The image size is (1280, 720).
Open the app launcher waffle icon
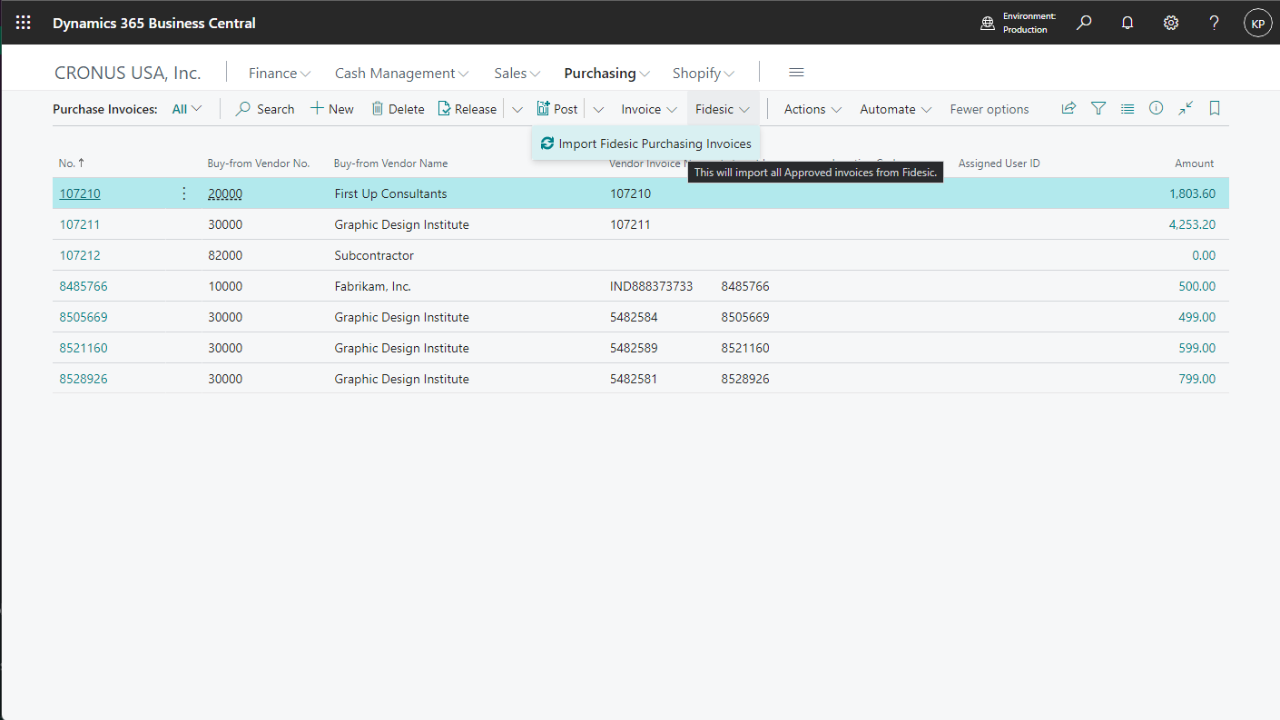point(23,22)
